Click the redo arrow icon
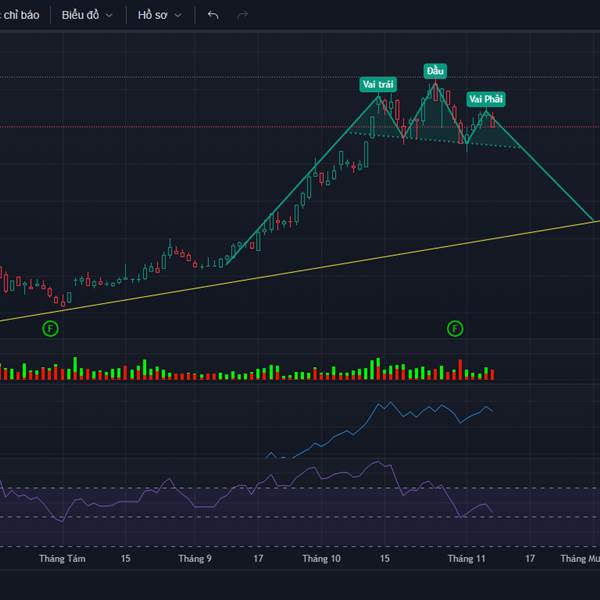The height and width of the screenshot is (600, 600). [242, 15]
